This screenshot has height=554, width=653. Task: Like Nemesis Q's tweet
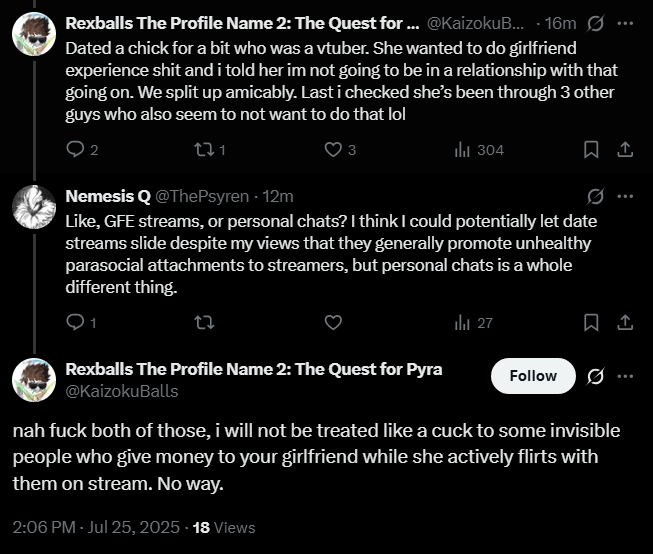334,322
